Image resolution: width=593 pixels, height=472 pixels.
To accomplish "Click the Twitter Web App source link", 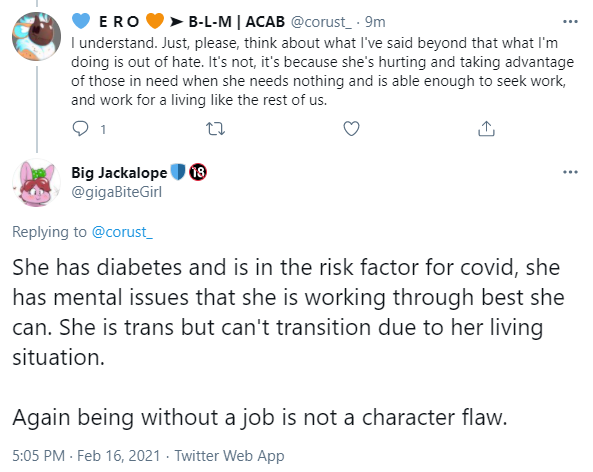I will 229,455.
